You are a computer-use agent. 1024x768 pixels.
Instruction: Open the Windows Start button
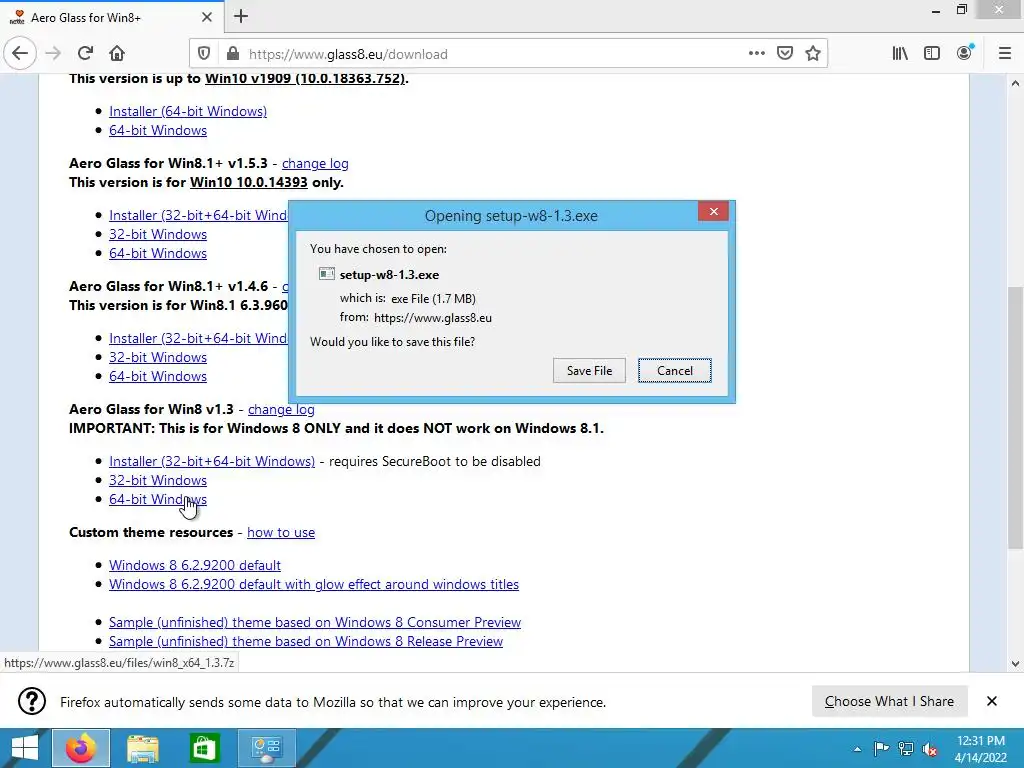24,748
